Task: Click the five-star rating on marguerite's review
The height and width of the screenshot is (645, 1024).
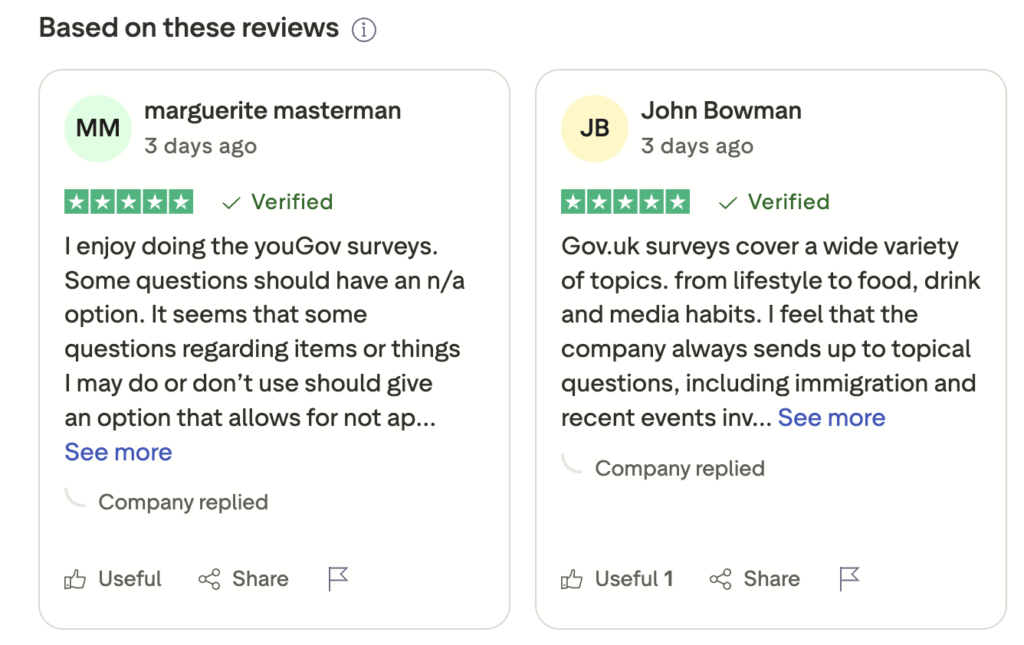Action: (x=128, y=201)
